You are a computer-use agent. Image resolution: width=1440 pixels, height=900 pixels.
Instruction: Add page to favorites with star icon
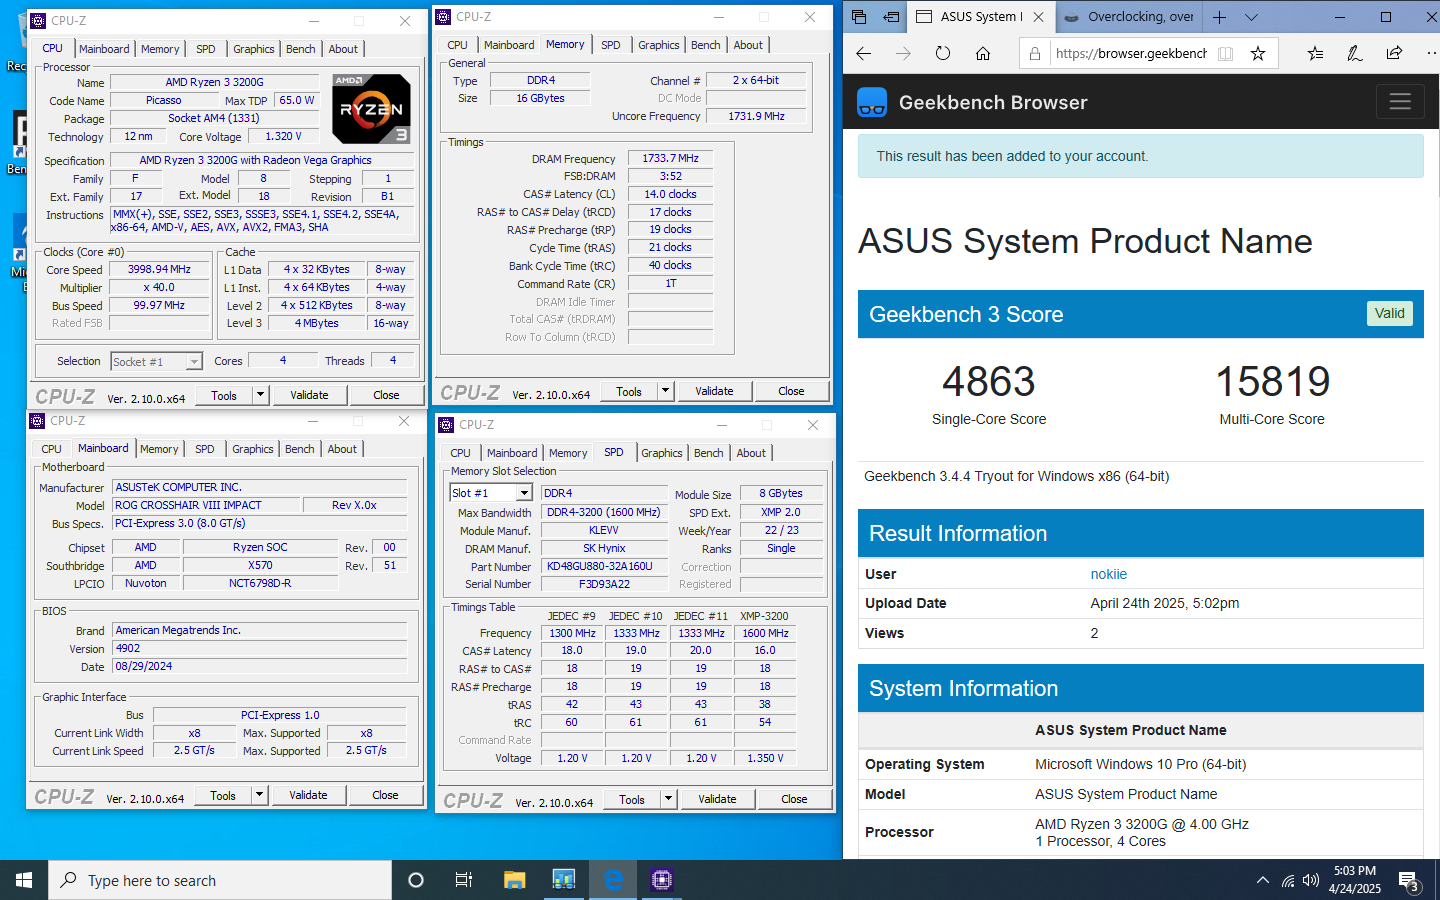click(x=1258, y=54)
